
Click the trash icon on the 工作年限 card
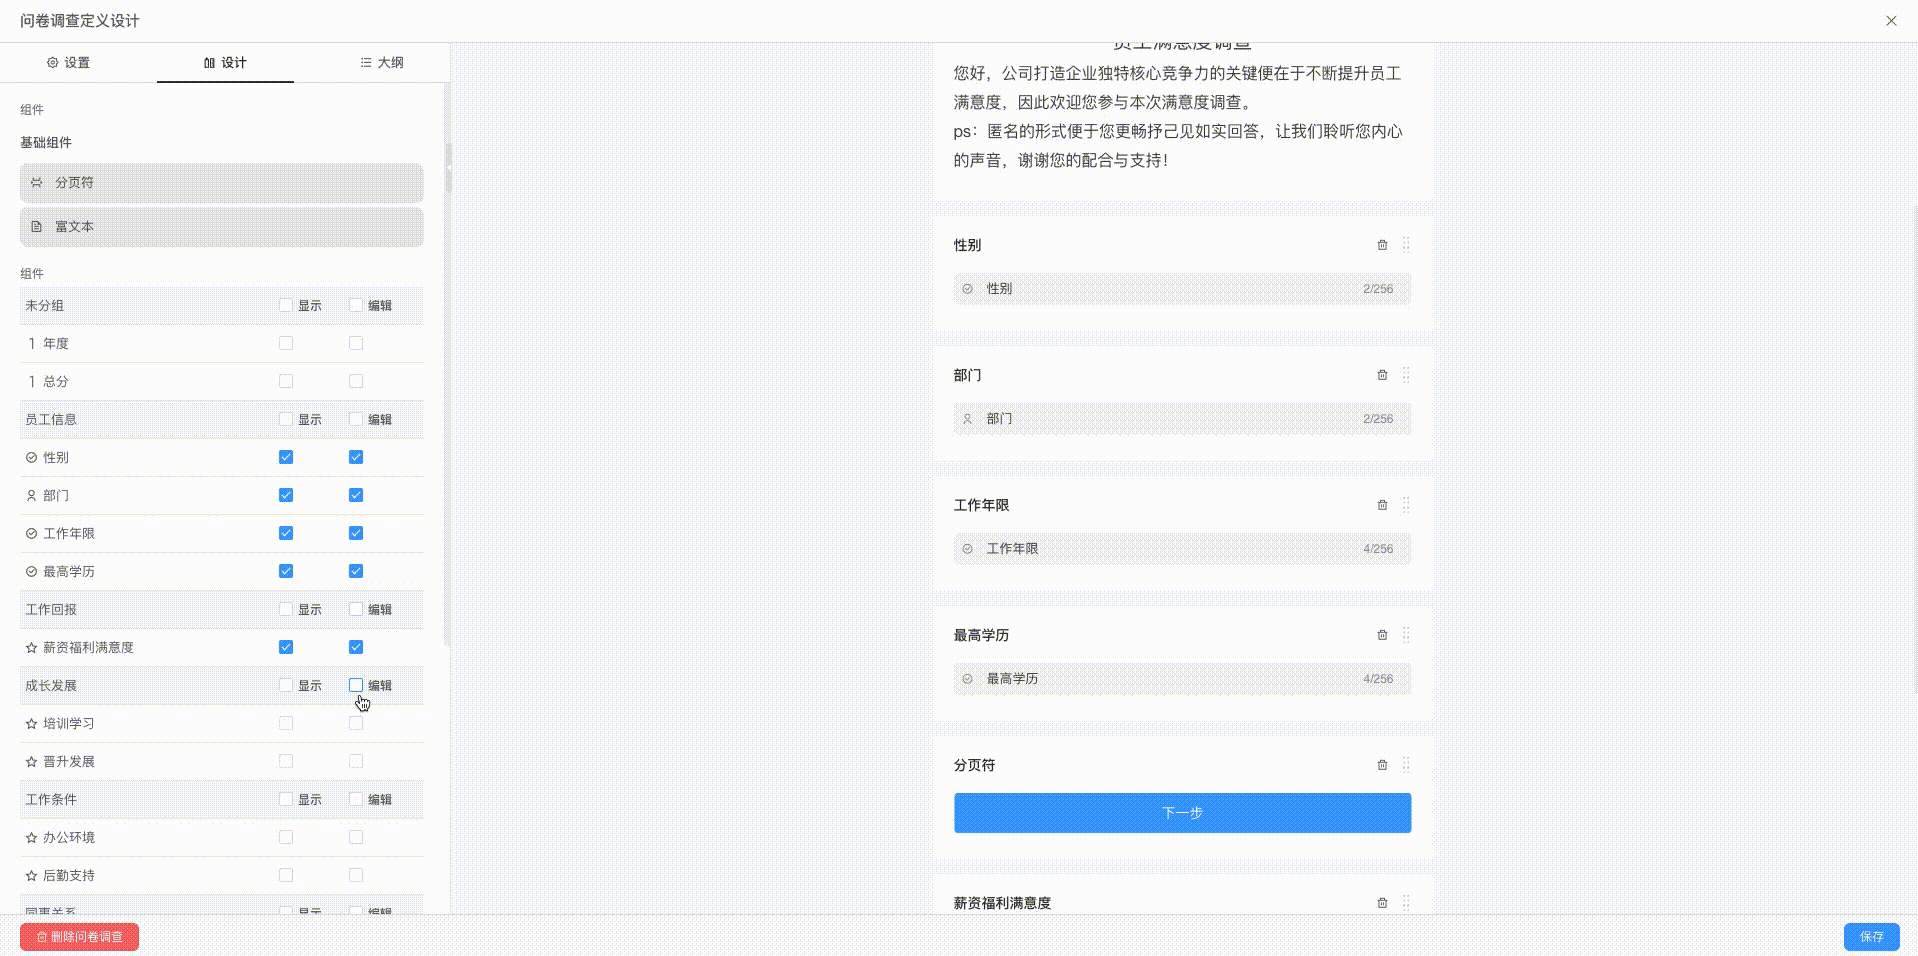(1383, 505)
